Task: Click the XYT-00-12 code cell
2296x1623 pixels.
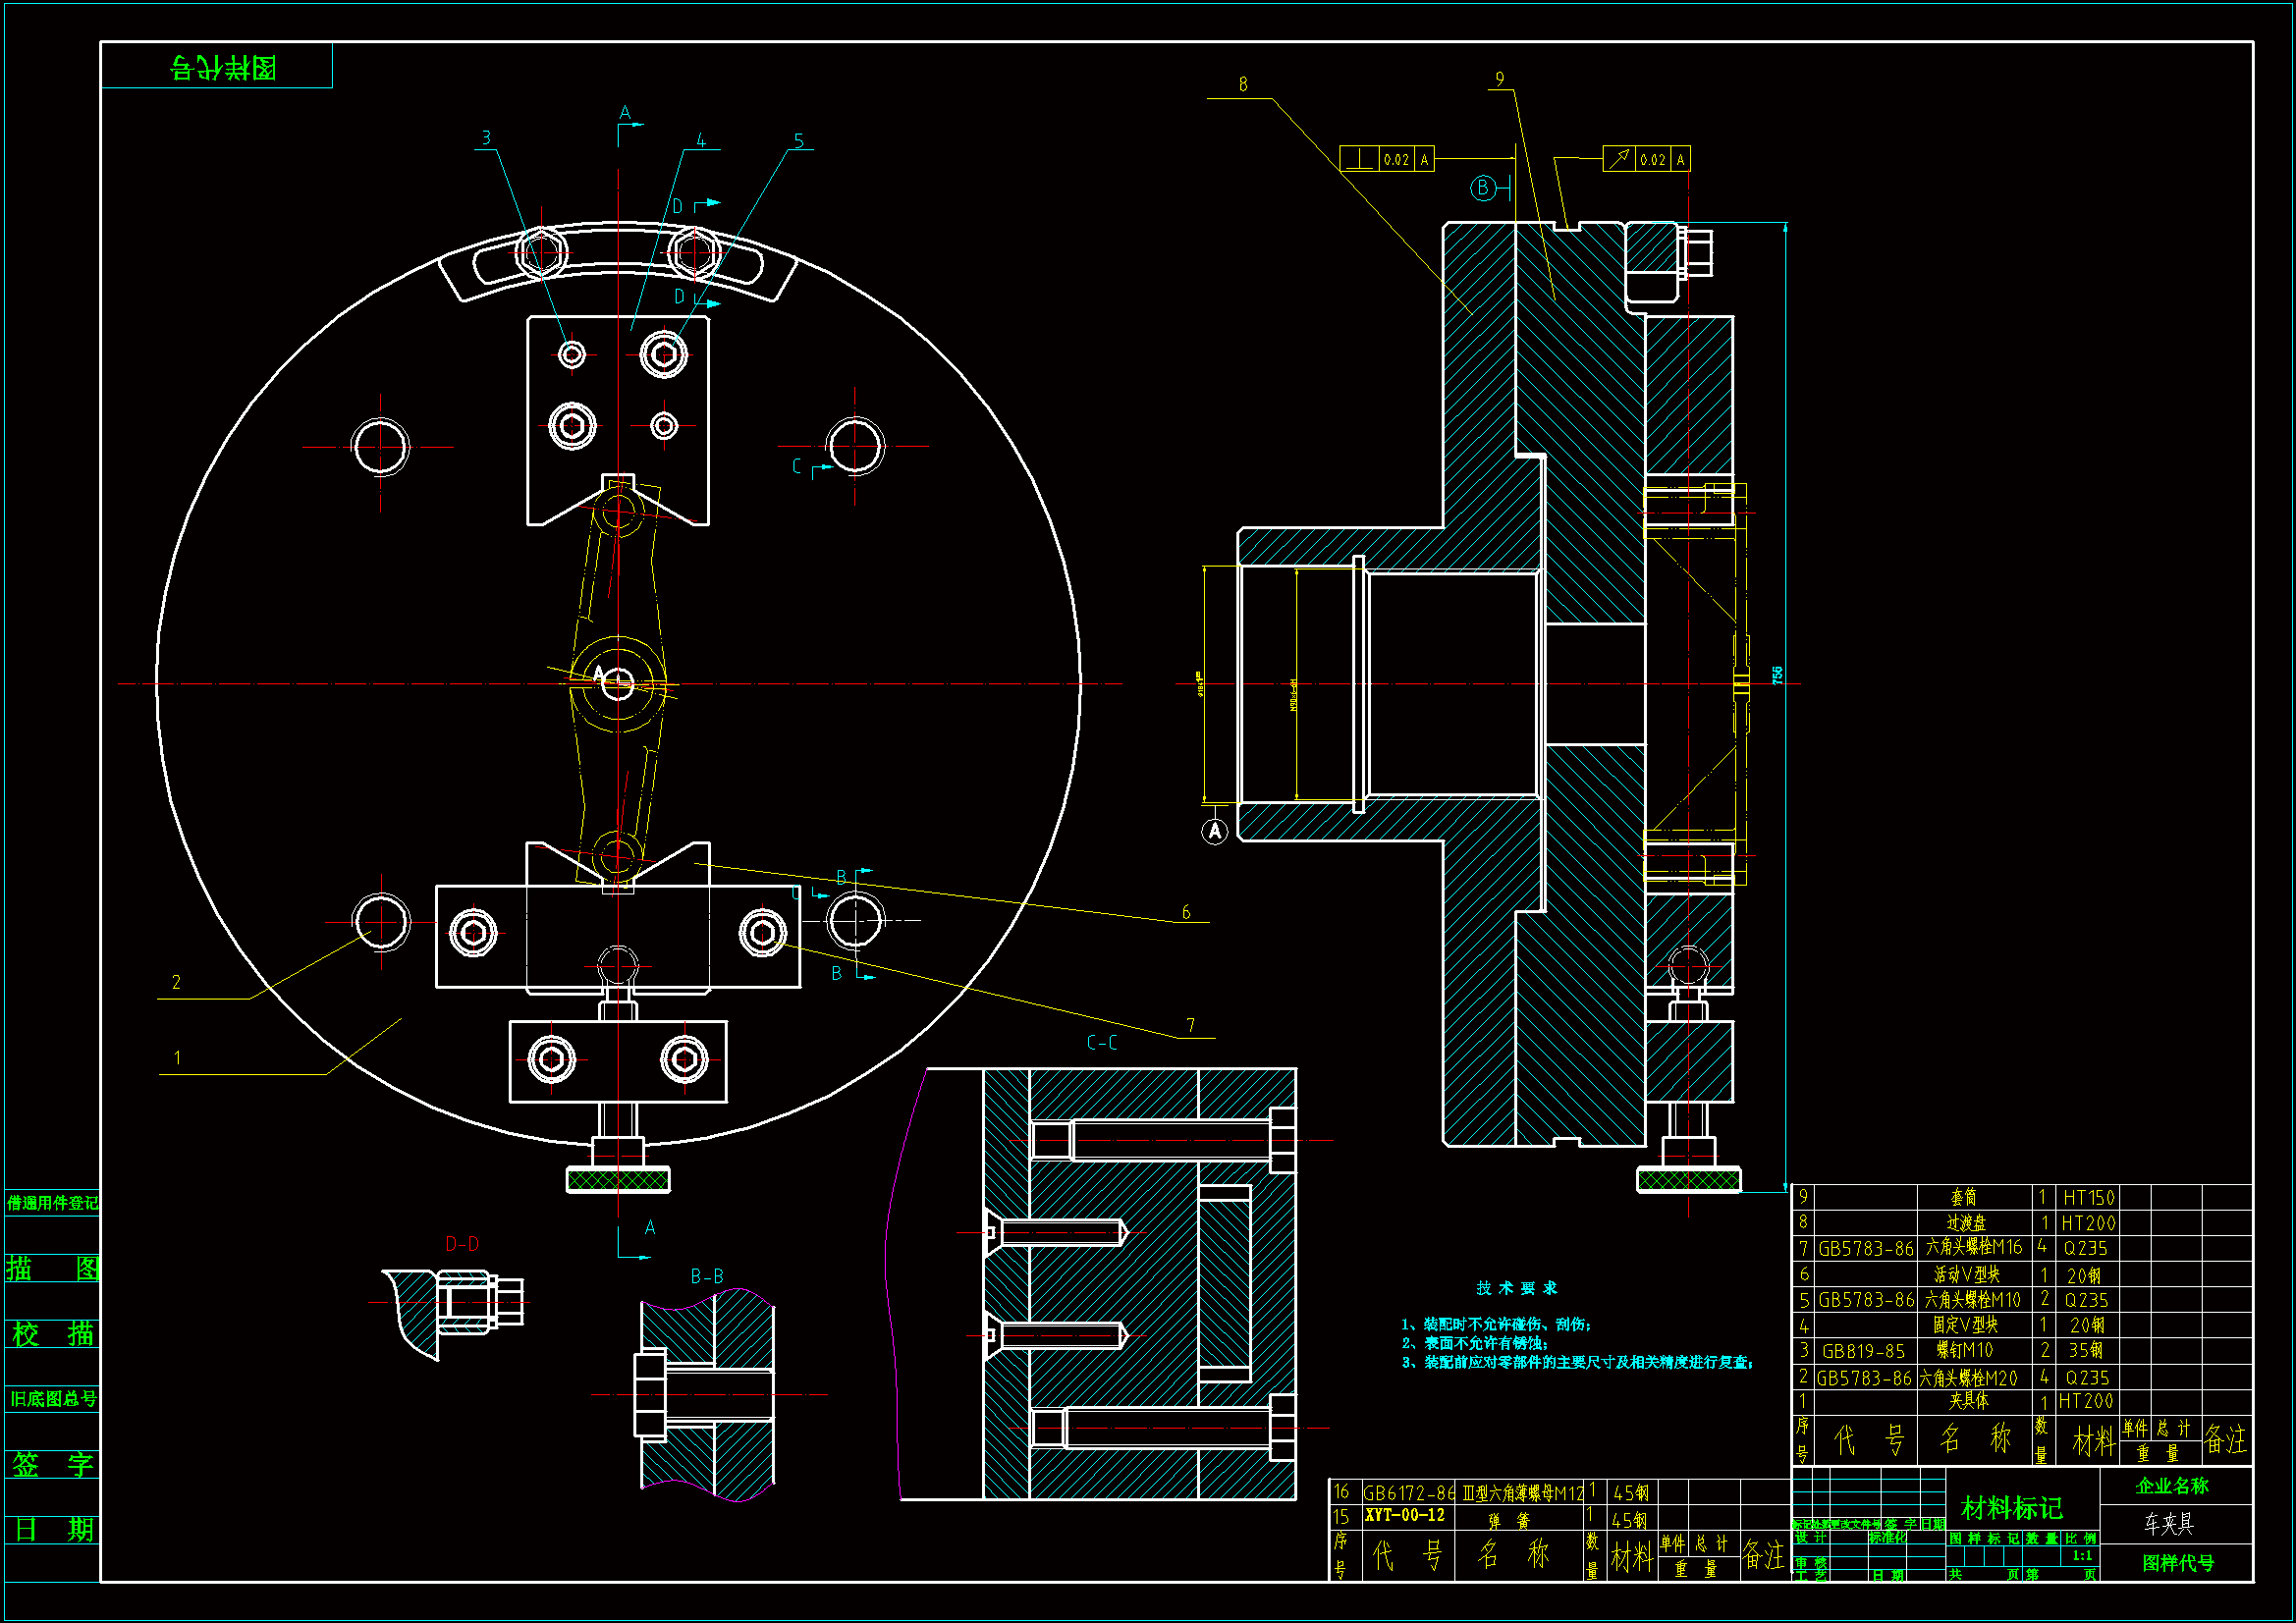Action: tap(1409, 1515)
